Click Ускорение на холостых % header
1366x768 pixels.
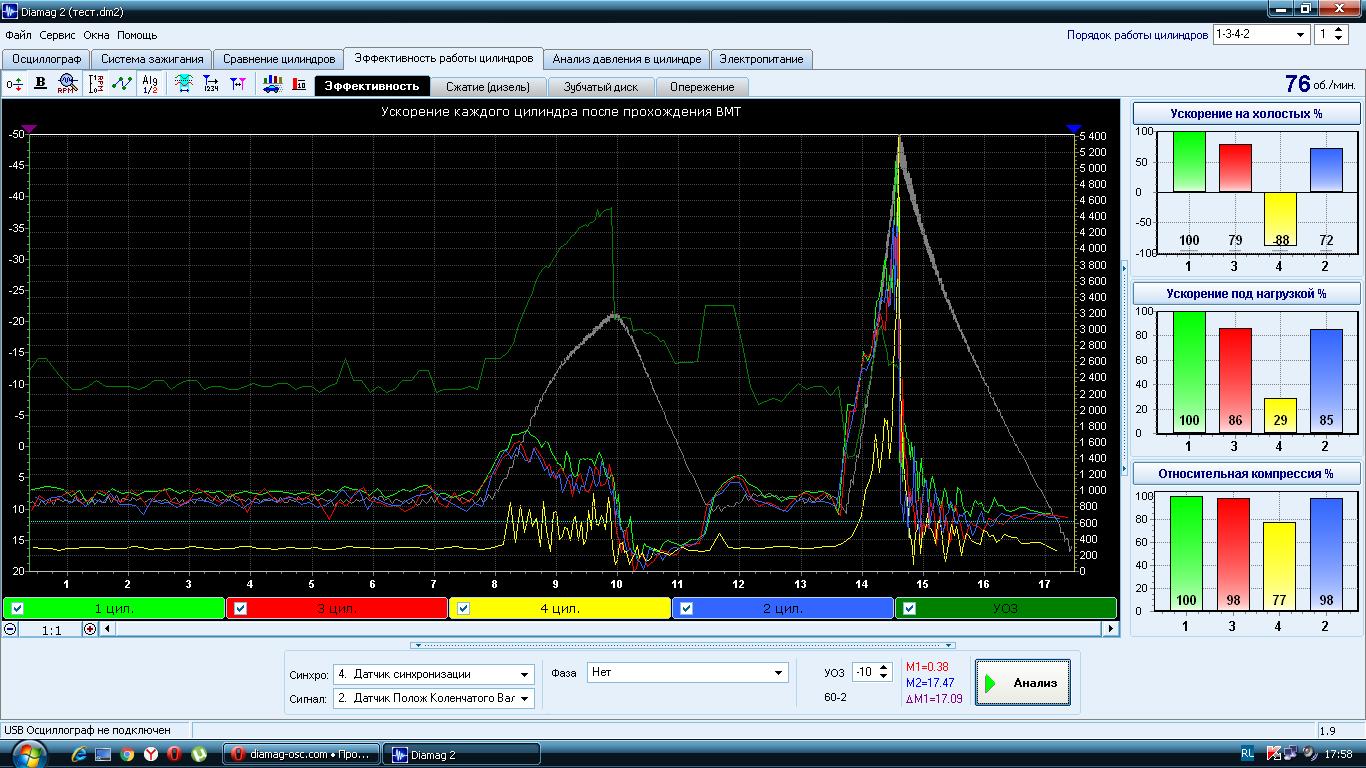[x=1246, y=114]
